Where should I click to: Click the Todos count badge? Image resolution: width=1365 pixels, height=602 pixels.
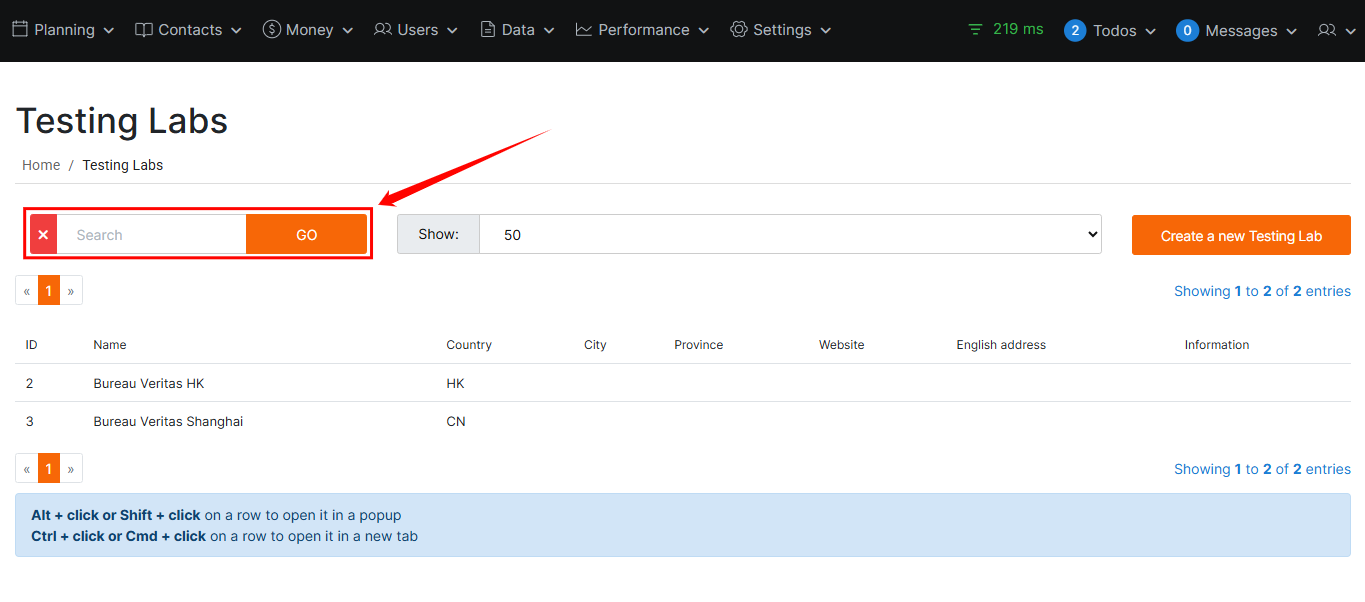(x=1075, y=31)
